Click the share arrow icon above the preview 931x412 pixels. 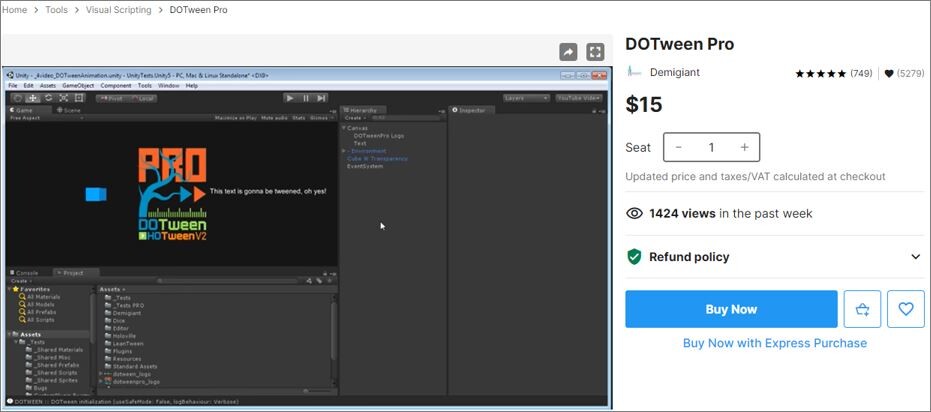pos(568,52)
